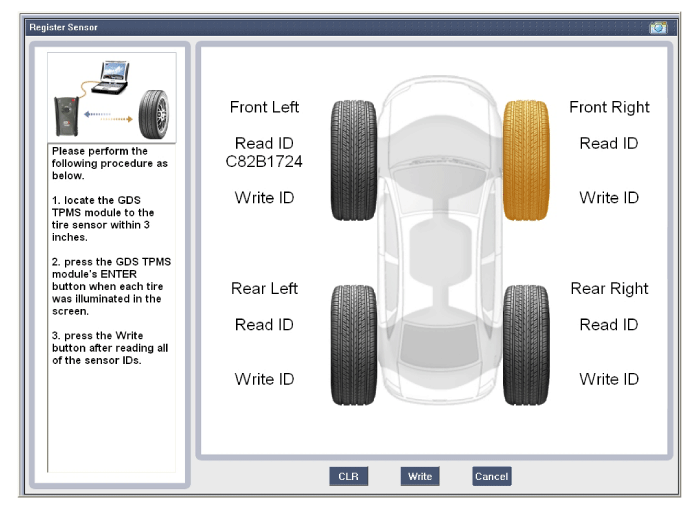Click the sensor ID value C82B1724
The width and height of the screenshot is (700, 509).
pyautogui.click(x=264, y=162)
